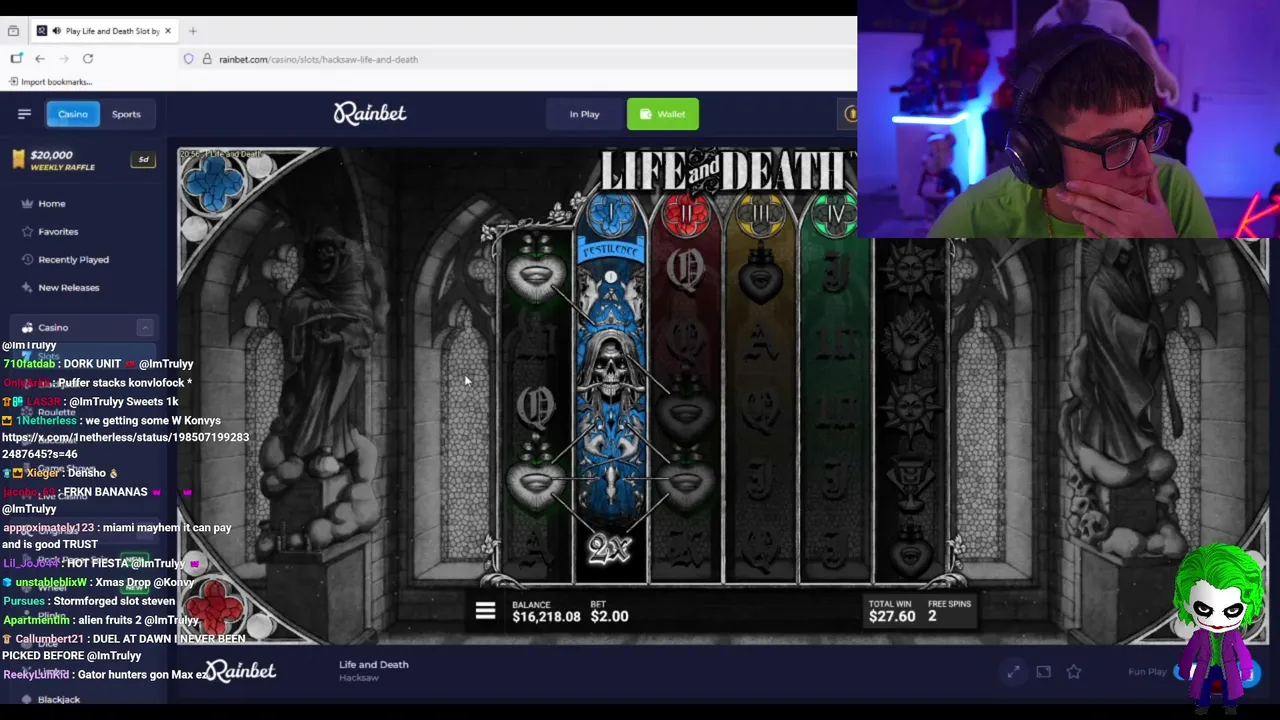Open the Wallet

(x=662, y=114)
